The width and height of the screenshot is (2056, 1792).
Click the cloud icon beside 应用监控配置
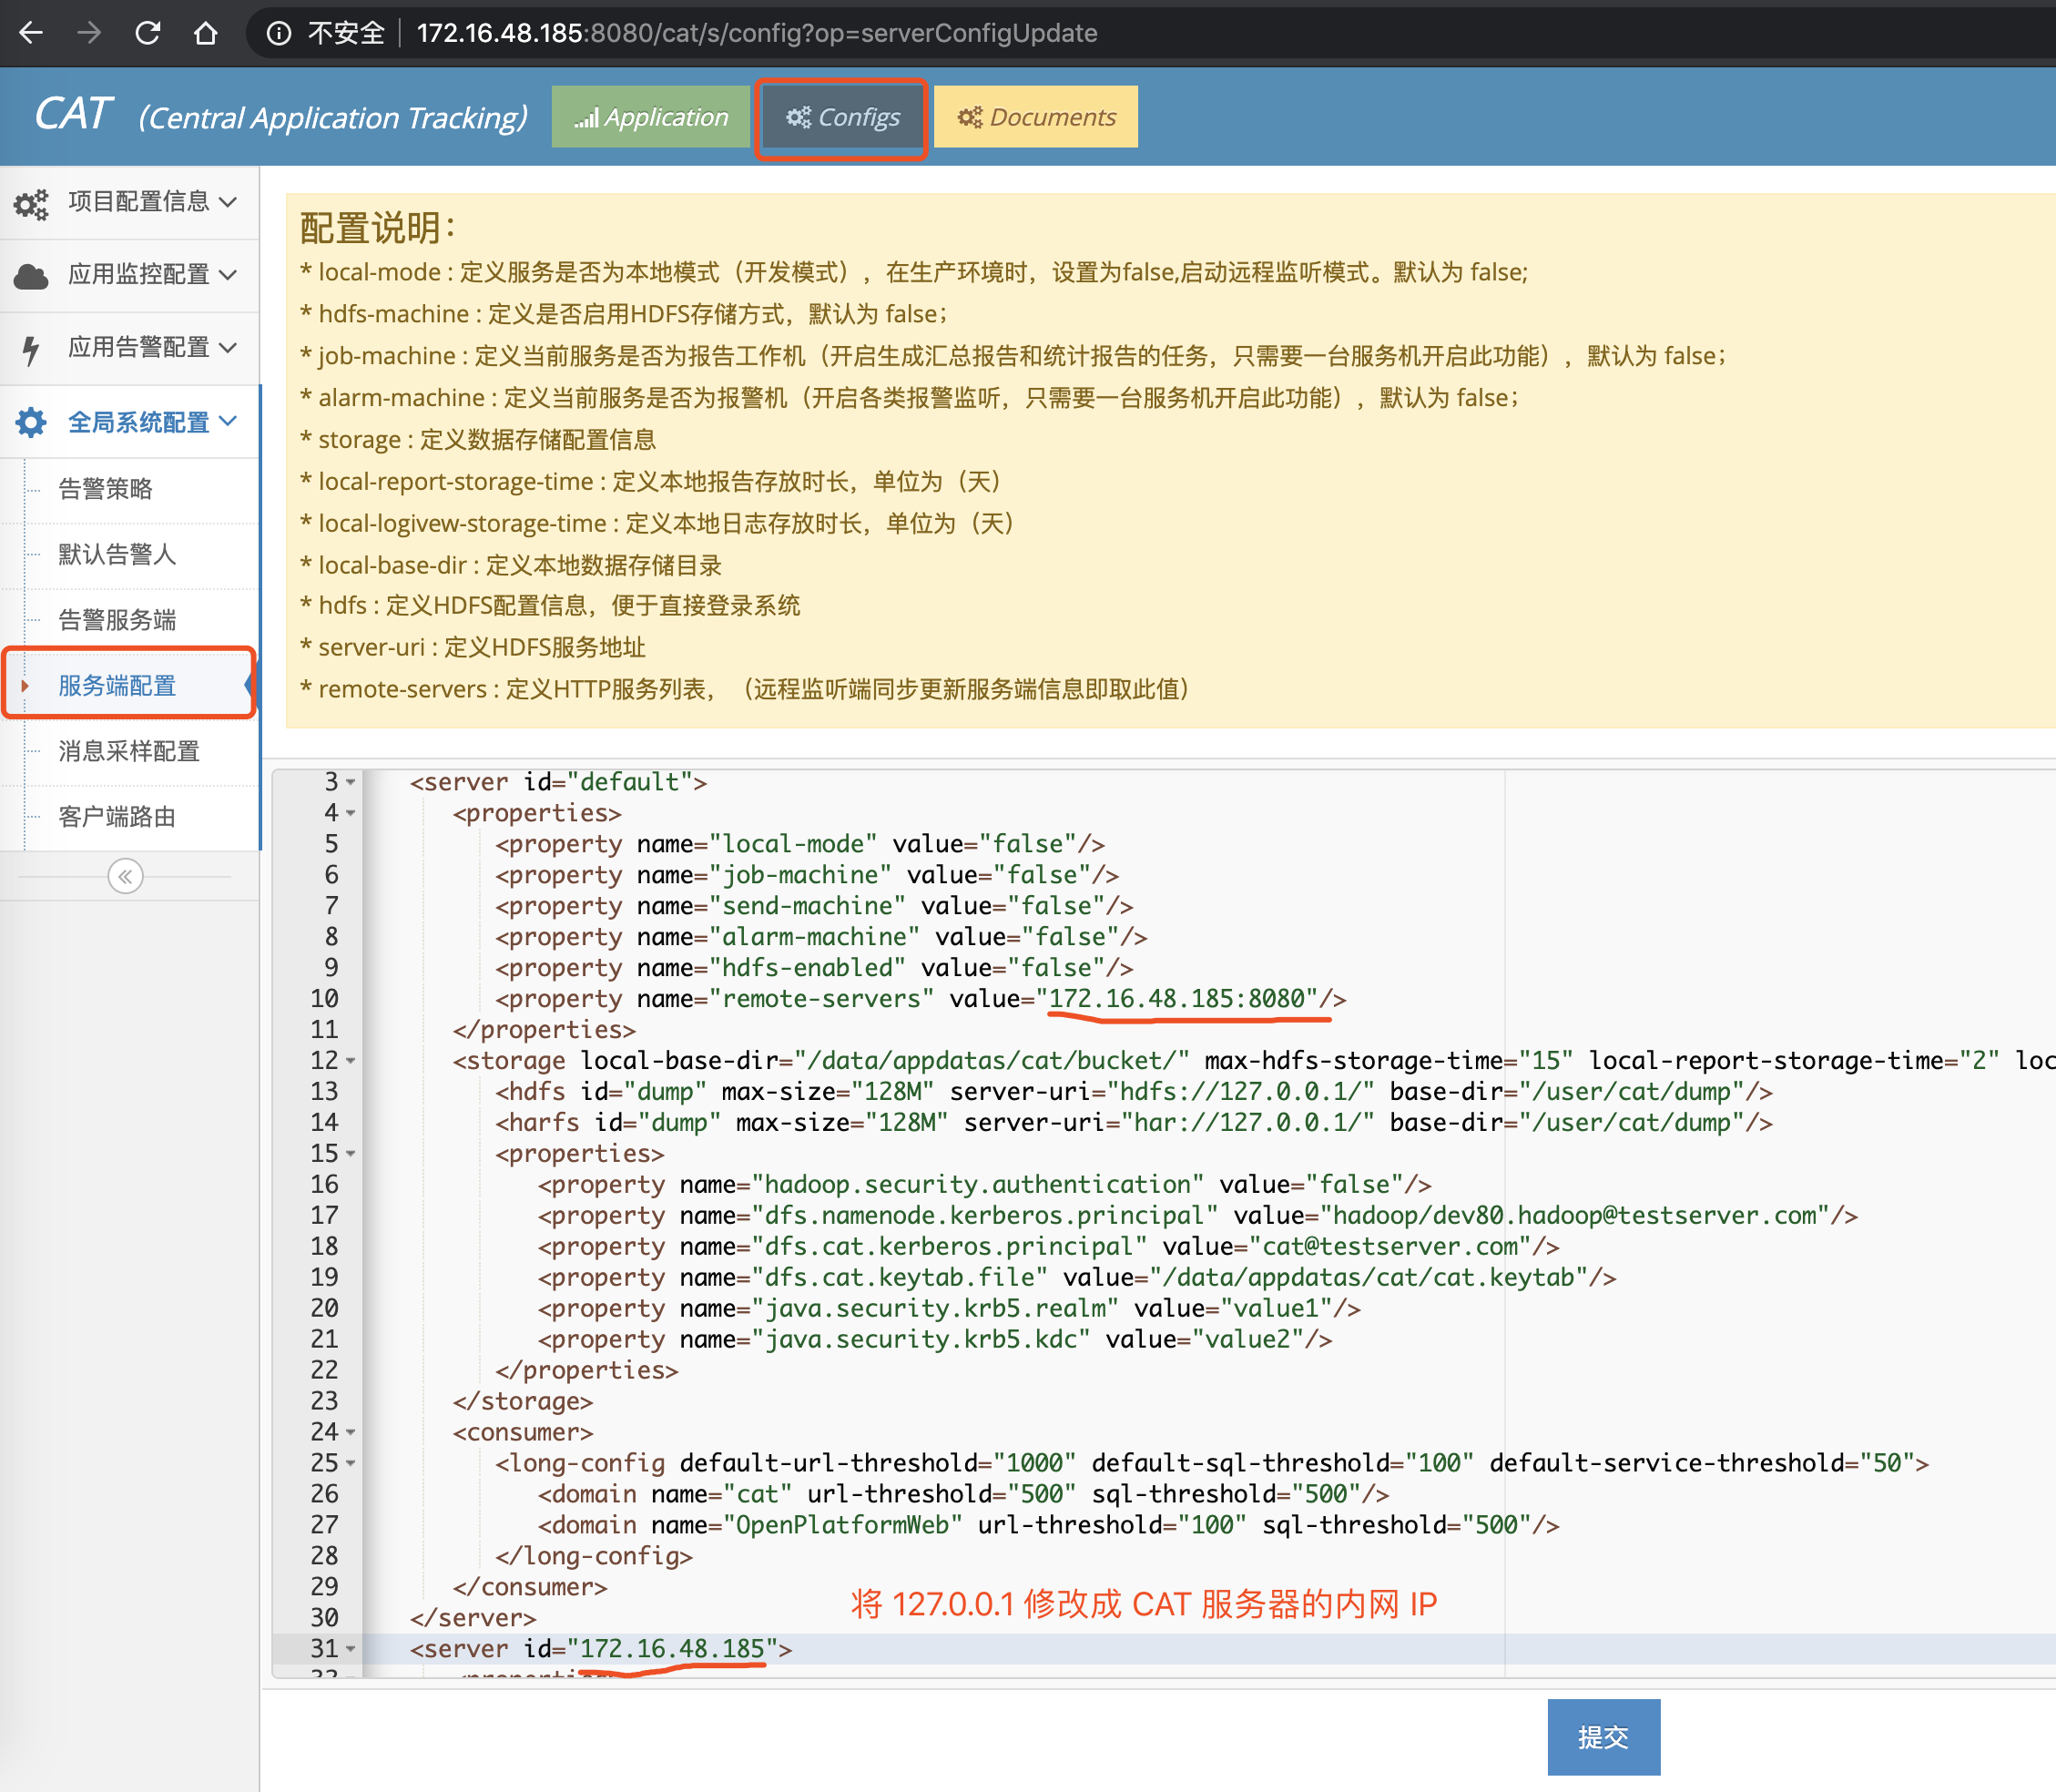point(31,276)
